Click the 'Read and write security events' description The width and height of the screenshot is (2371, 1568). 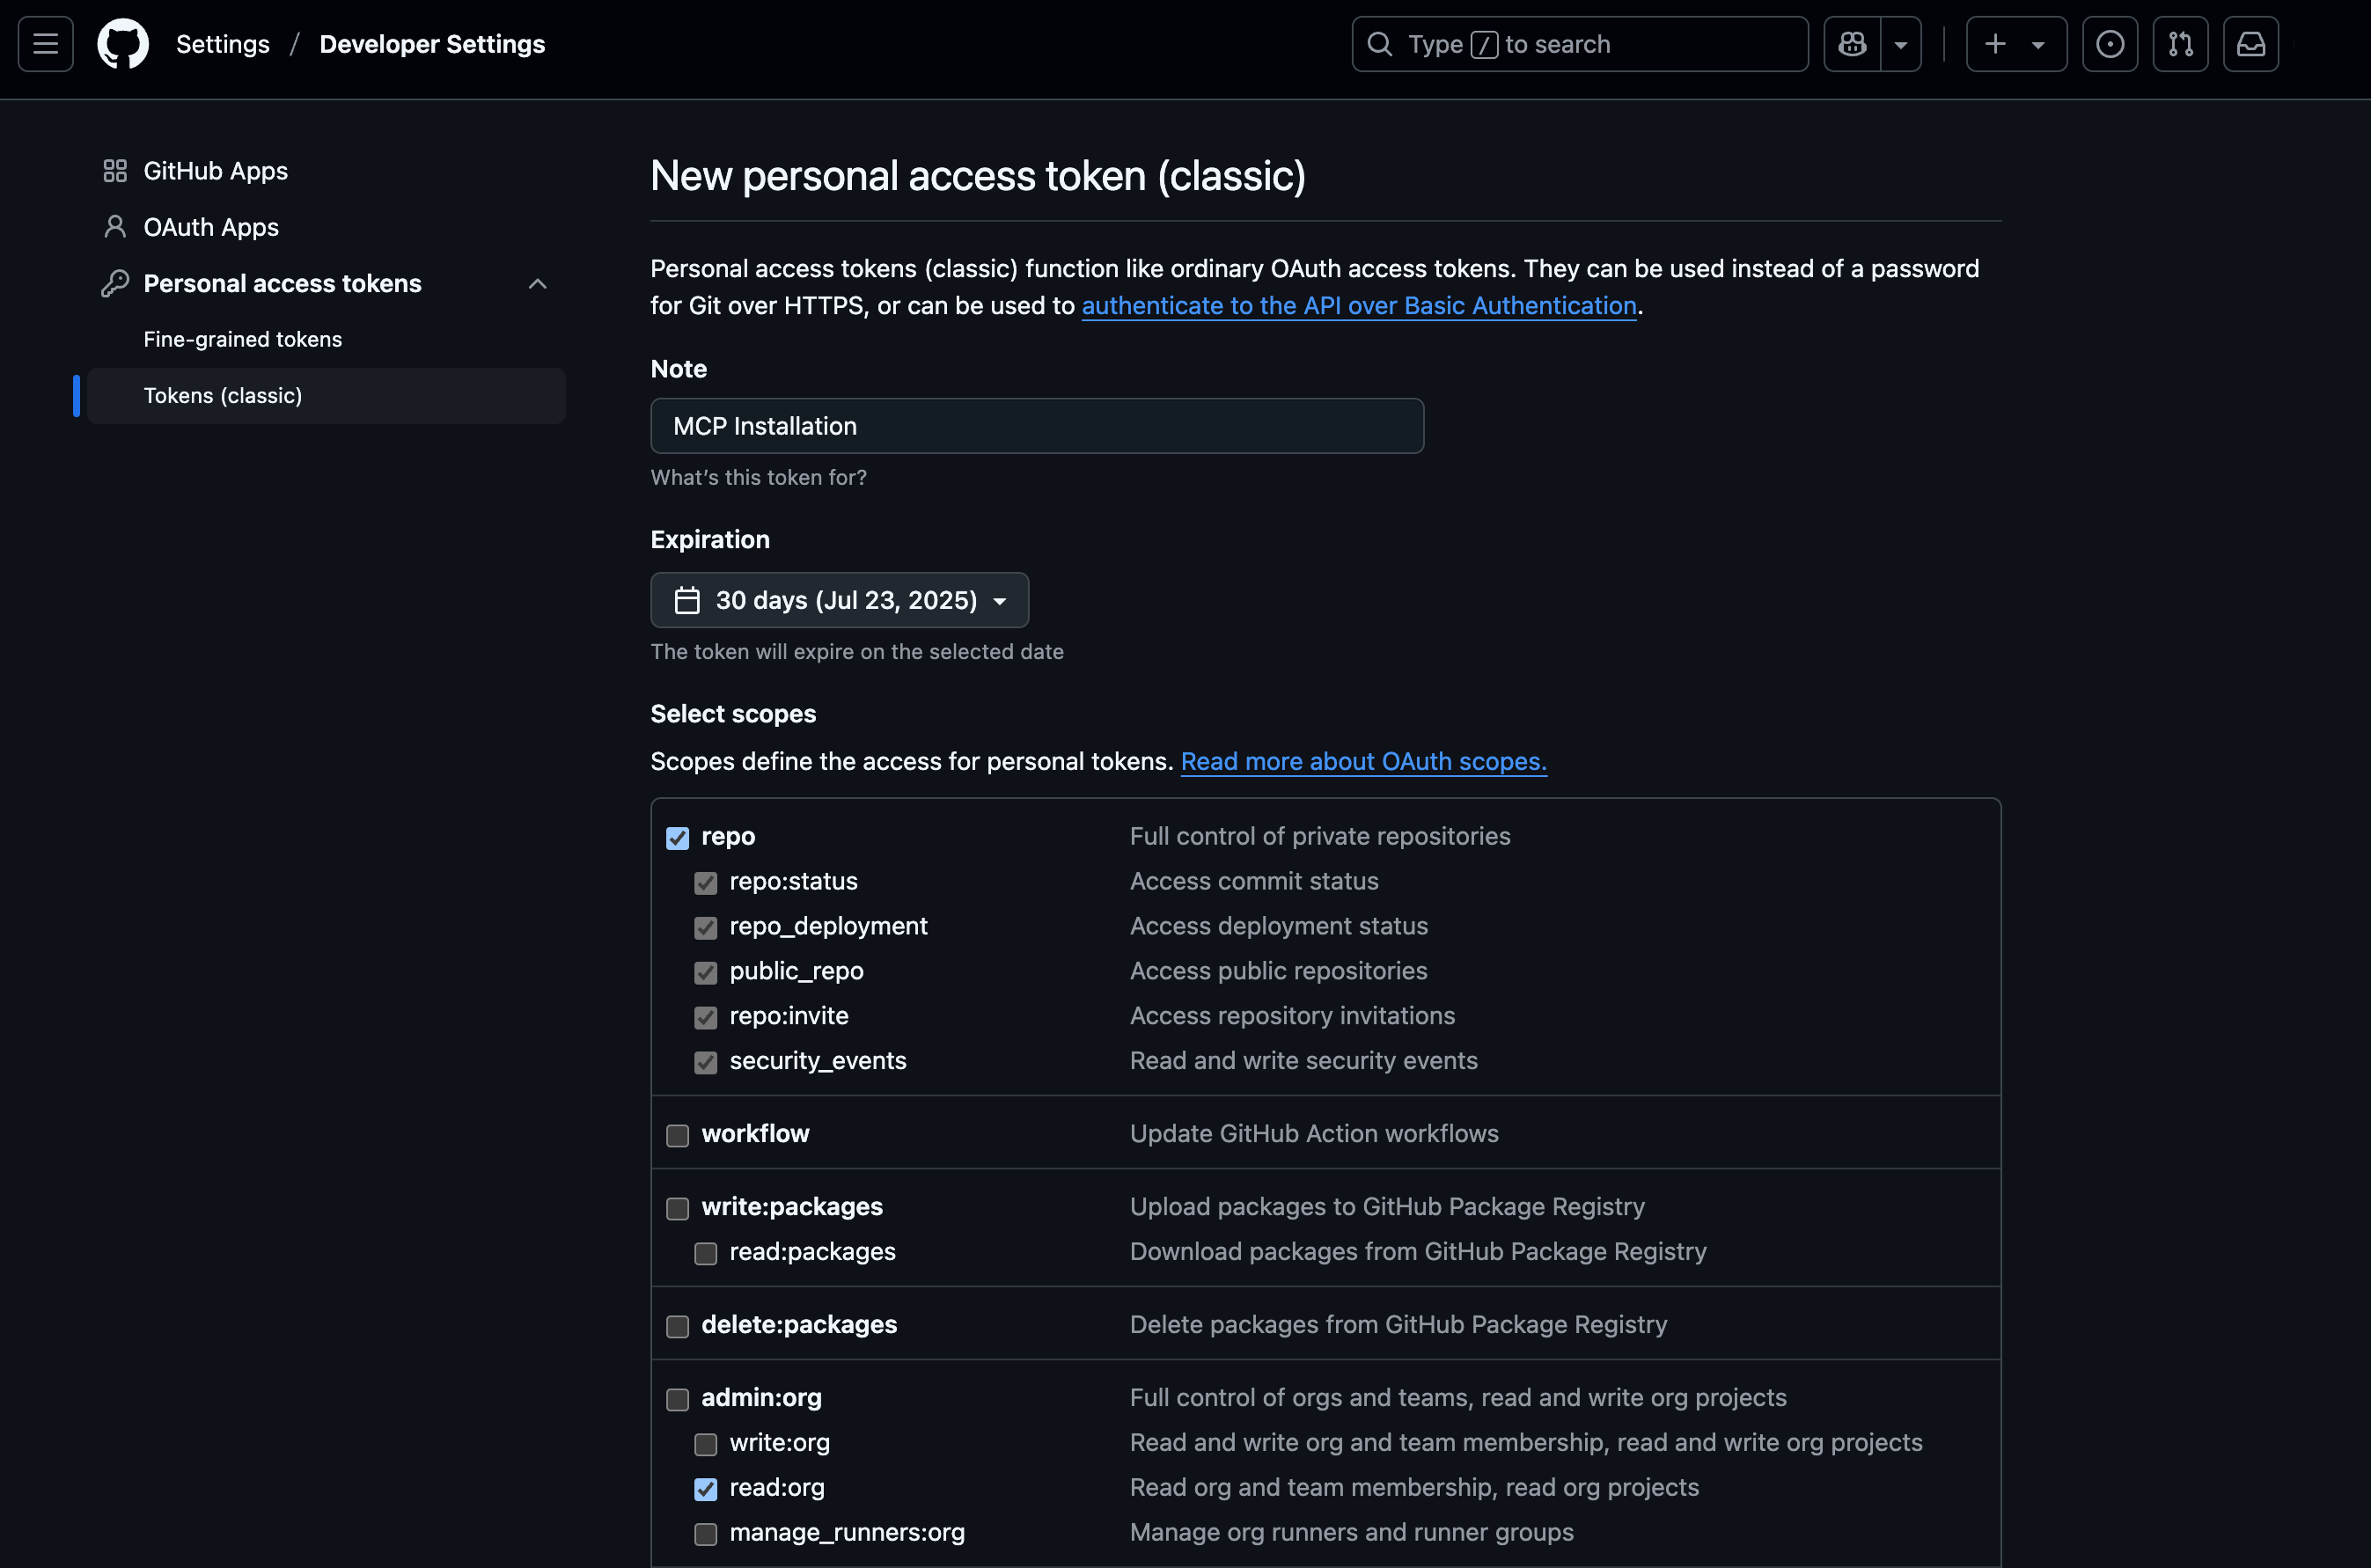[1304, 1060]
